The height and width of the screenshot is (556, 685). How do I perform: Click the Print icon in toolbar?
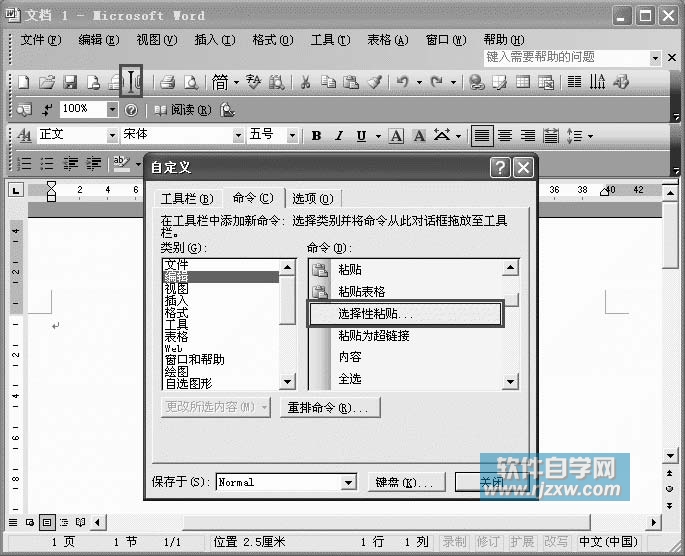pos(167,82)
